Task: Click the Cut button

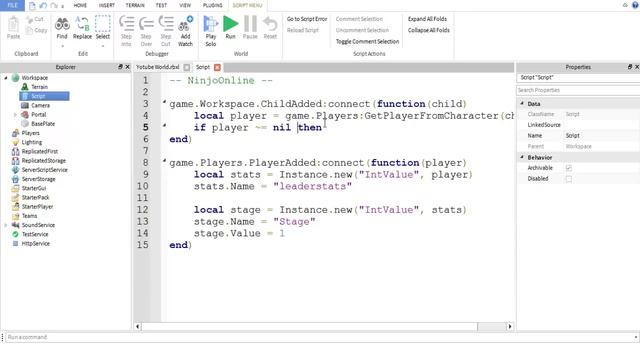Action: click(35, 19)
